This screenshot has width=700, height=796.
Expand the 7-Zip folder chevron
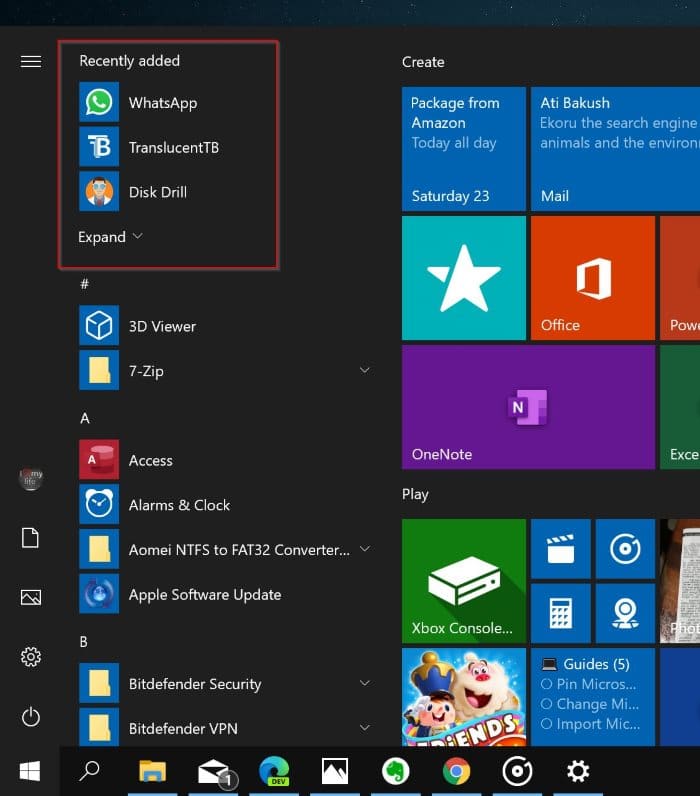364,370
